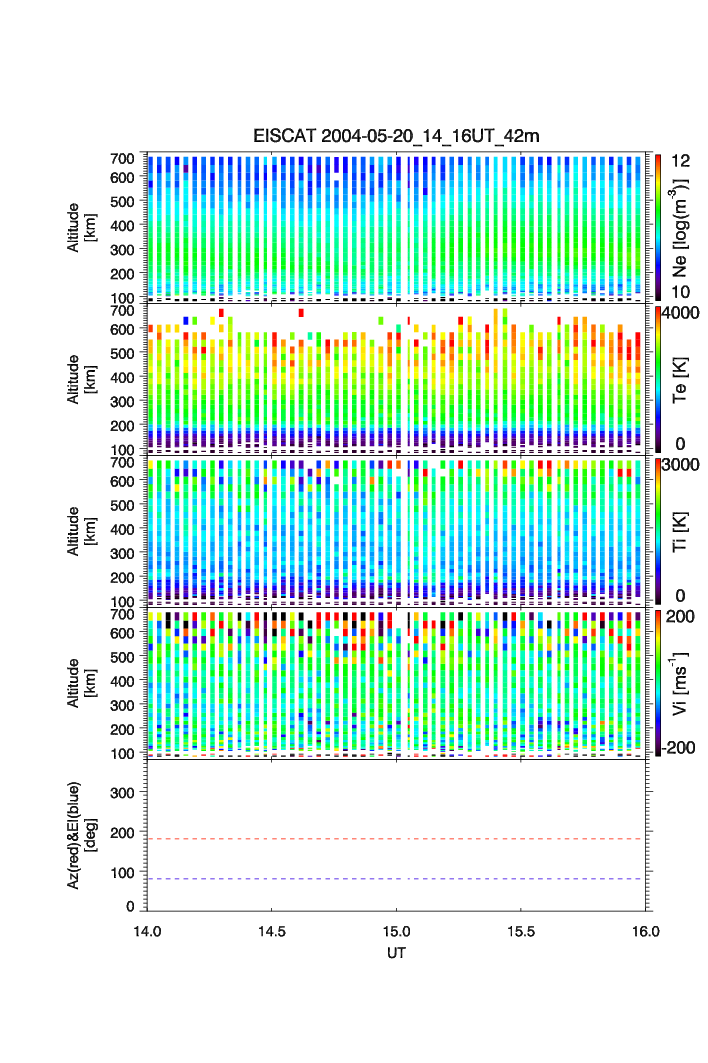The image size is (708, 1063).
Task: Pick the Ti ion temperature color bar
Action: click(x=659, y=531)
